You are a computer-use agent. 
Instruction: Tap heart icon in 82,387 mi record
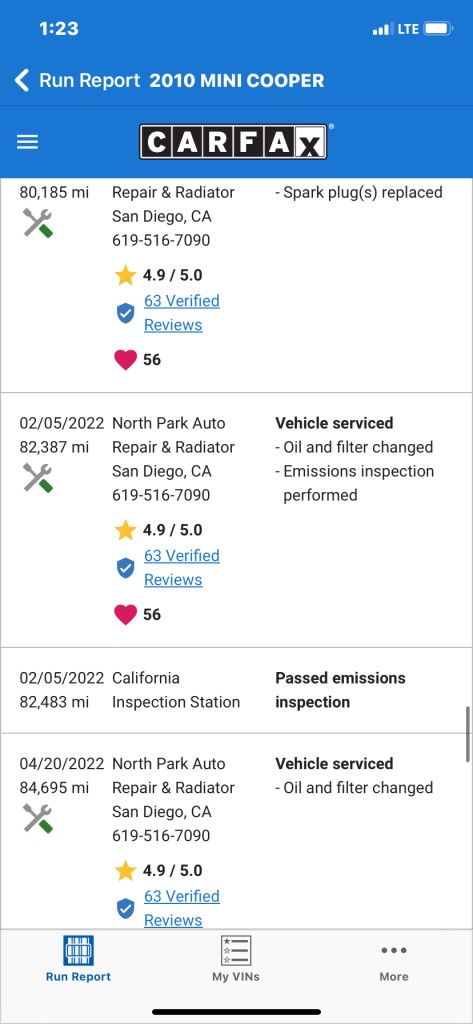click(x=125, y=615)
